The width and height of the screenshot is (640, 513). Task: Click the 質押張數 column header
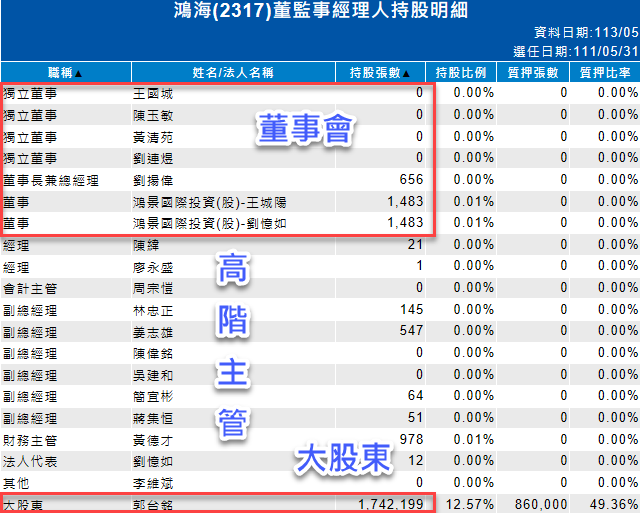click(x=533, y=73)
